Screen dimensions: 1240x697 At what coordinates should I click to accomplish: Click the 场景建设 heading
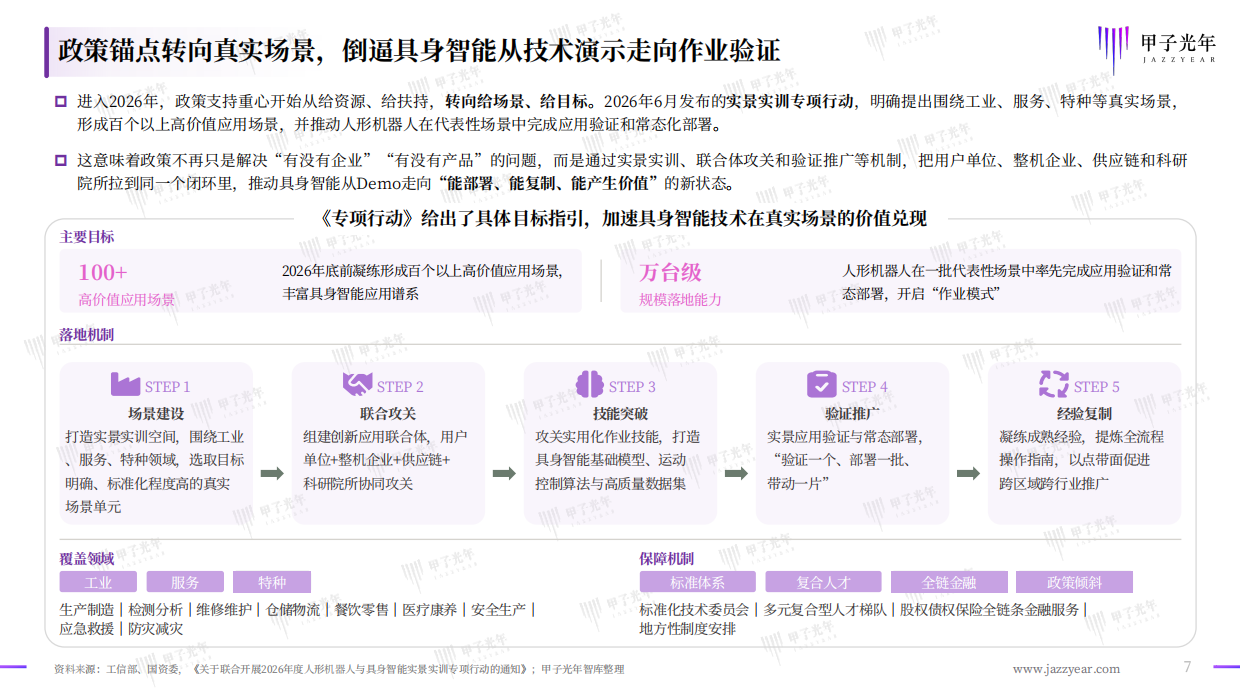[156, 413]
